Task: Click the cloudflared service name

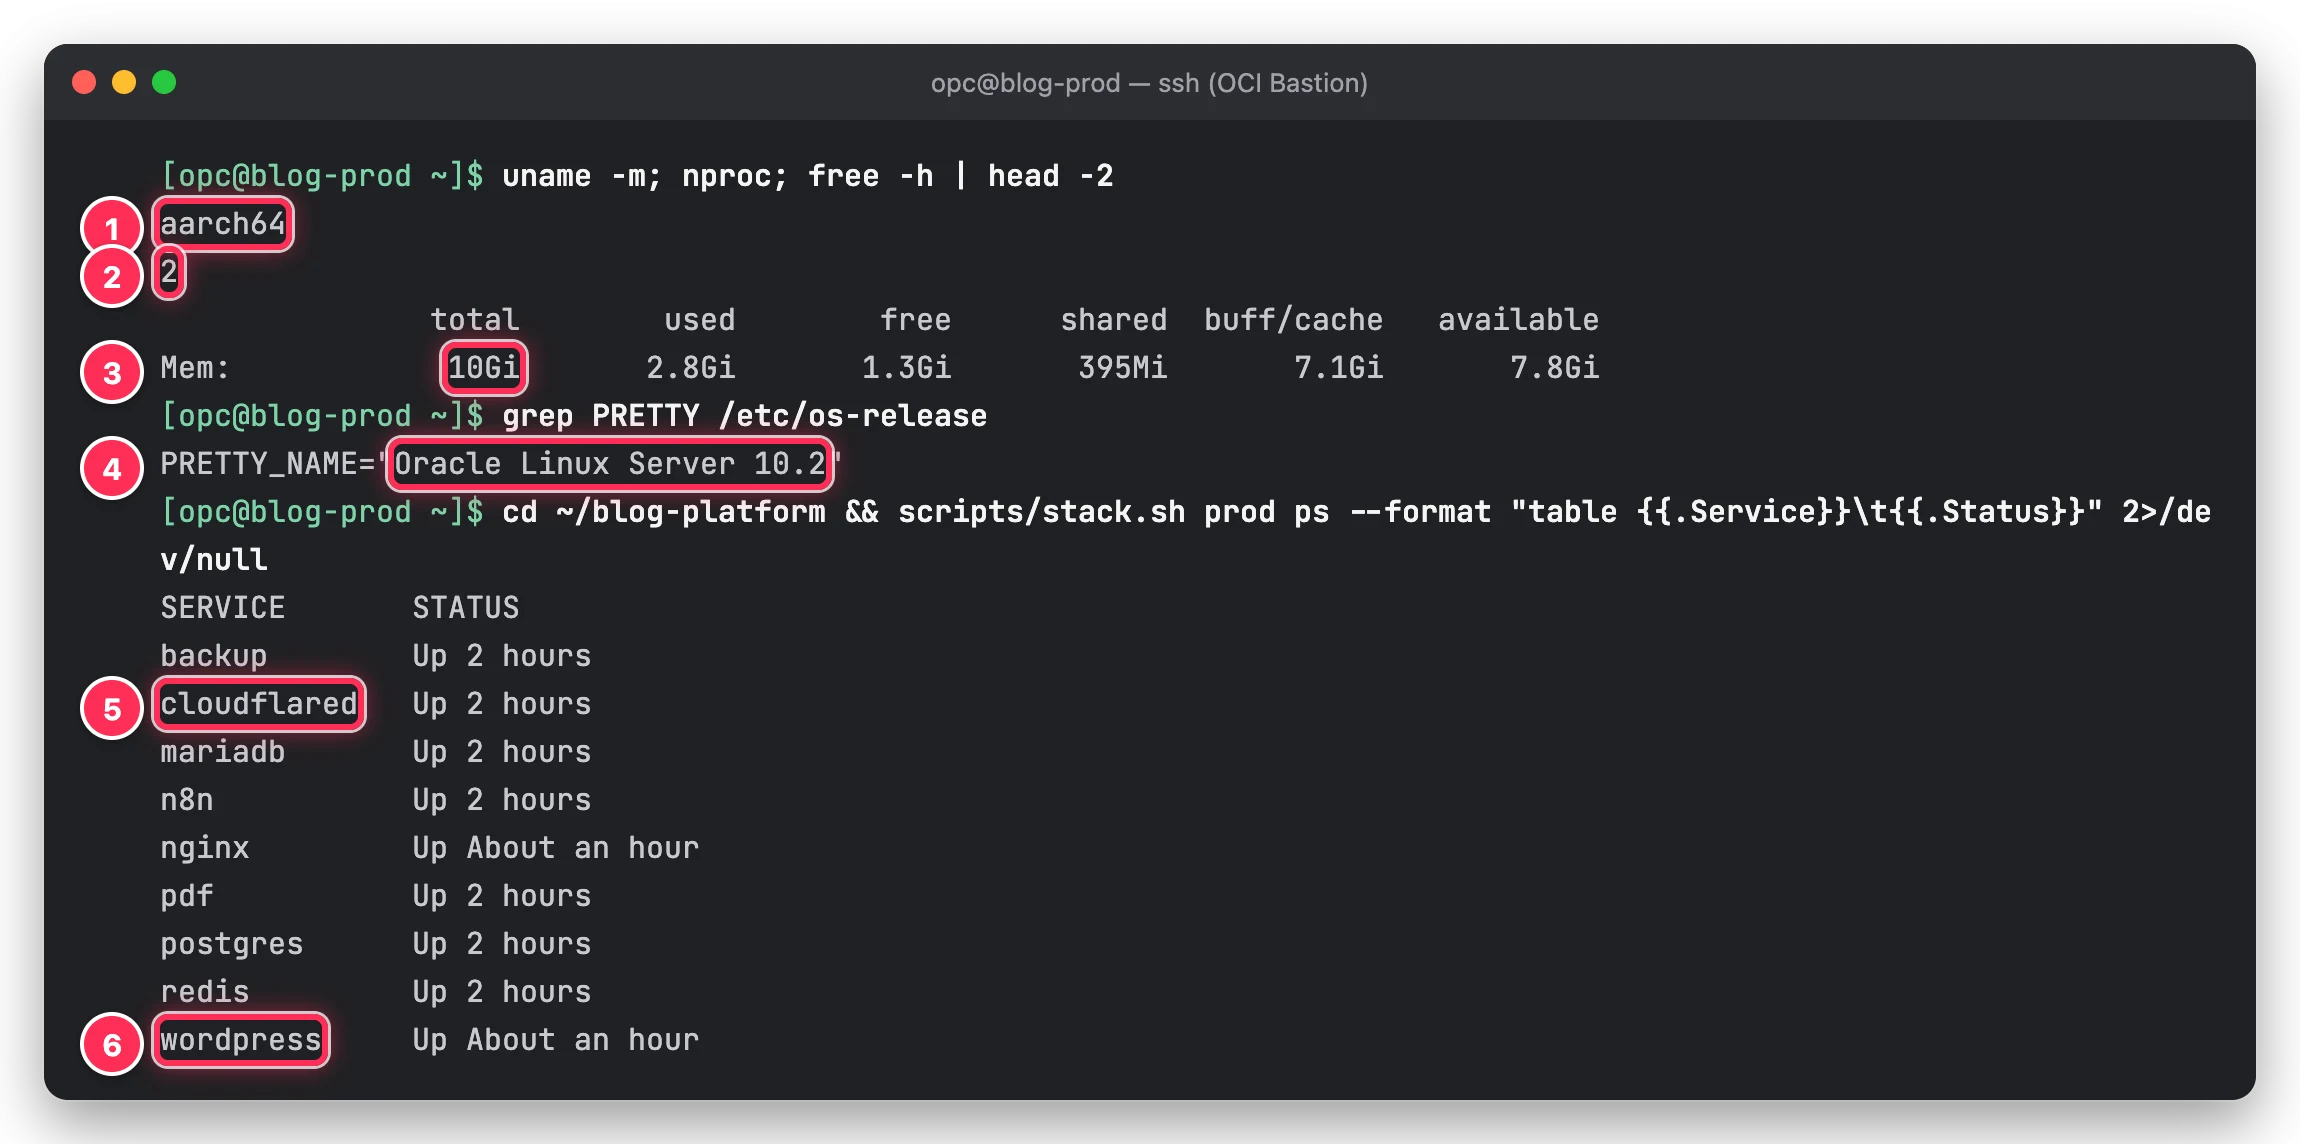Action: coord(258,704)
